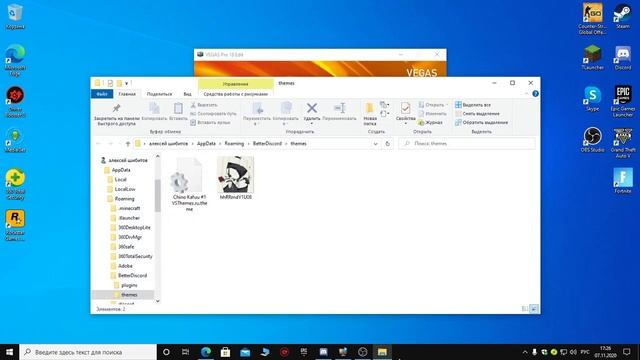
Task: Open Rockstar Games Launcher desktop icon
Action: click(15, 225)
